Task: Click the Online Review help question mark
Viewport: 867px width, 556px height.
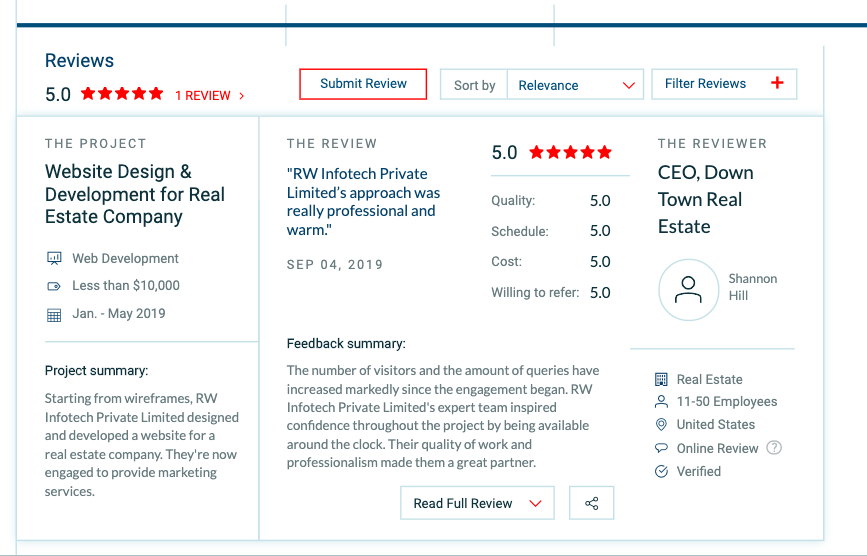Action: point(774,448)
